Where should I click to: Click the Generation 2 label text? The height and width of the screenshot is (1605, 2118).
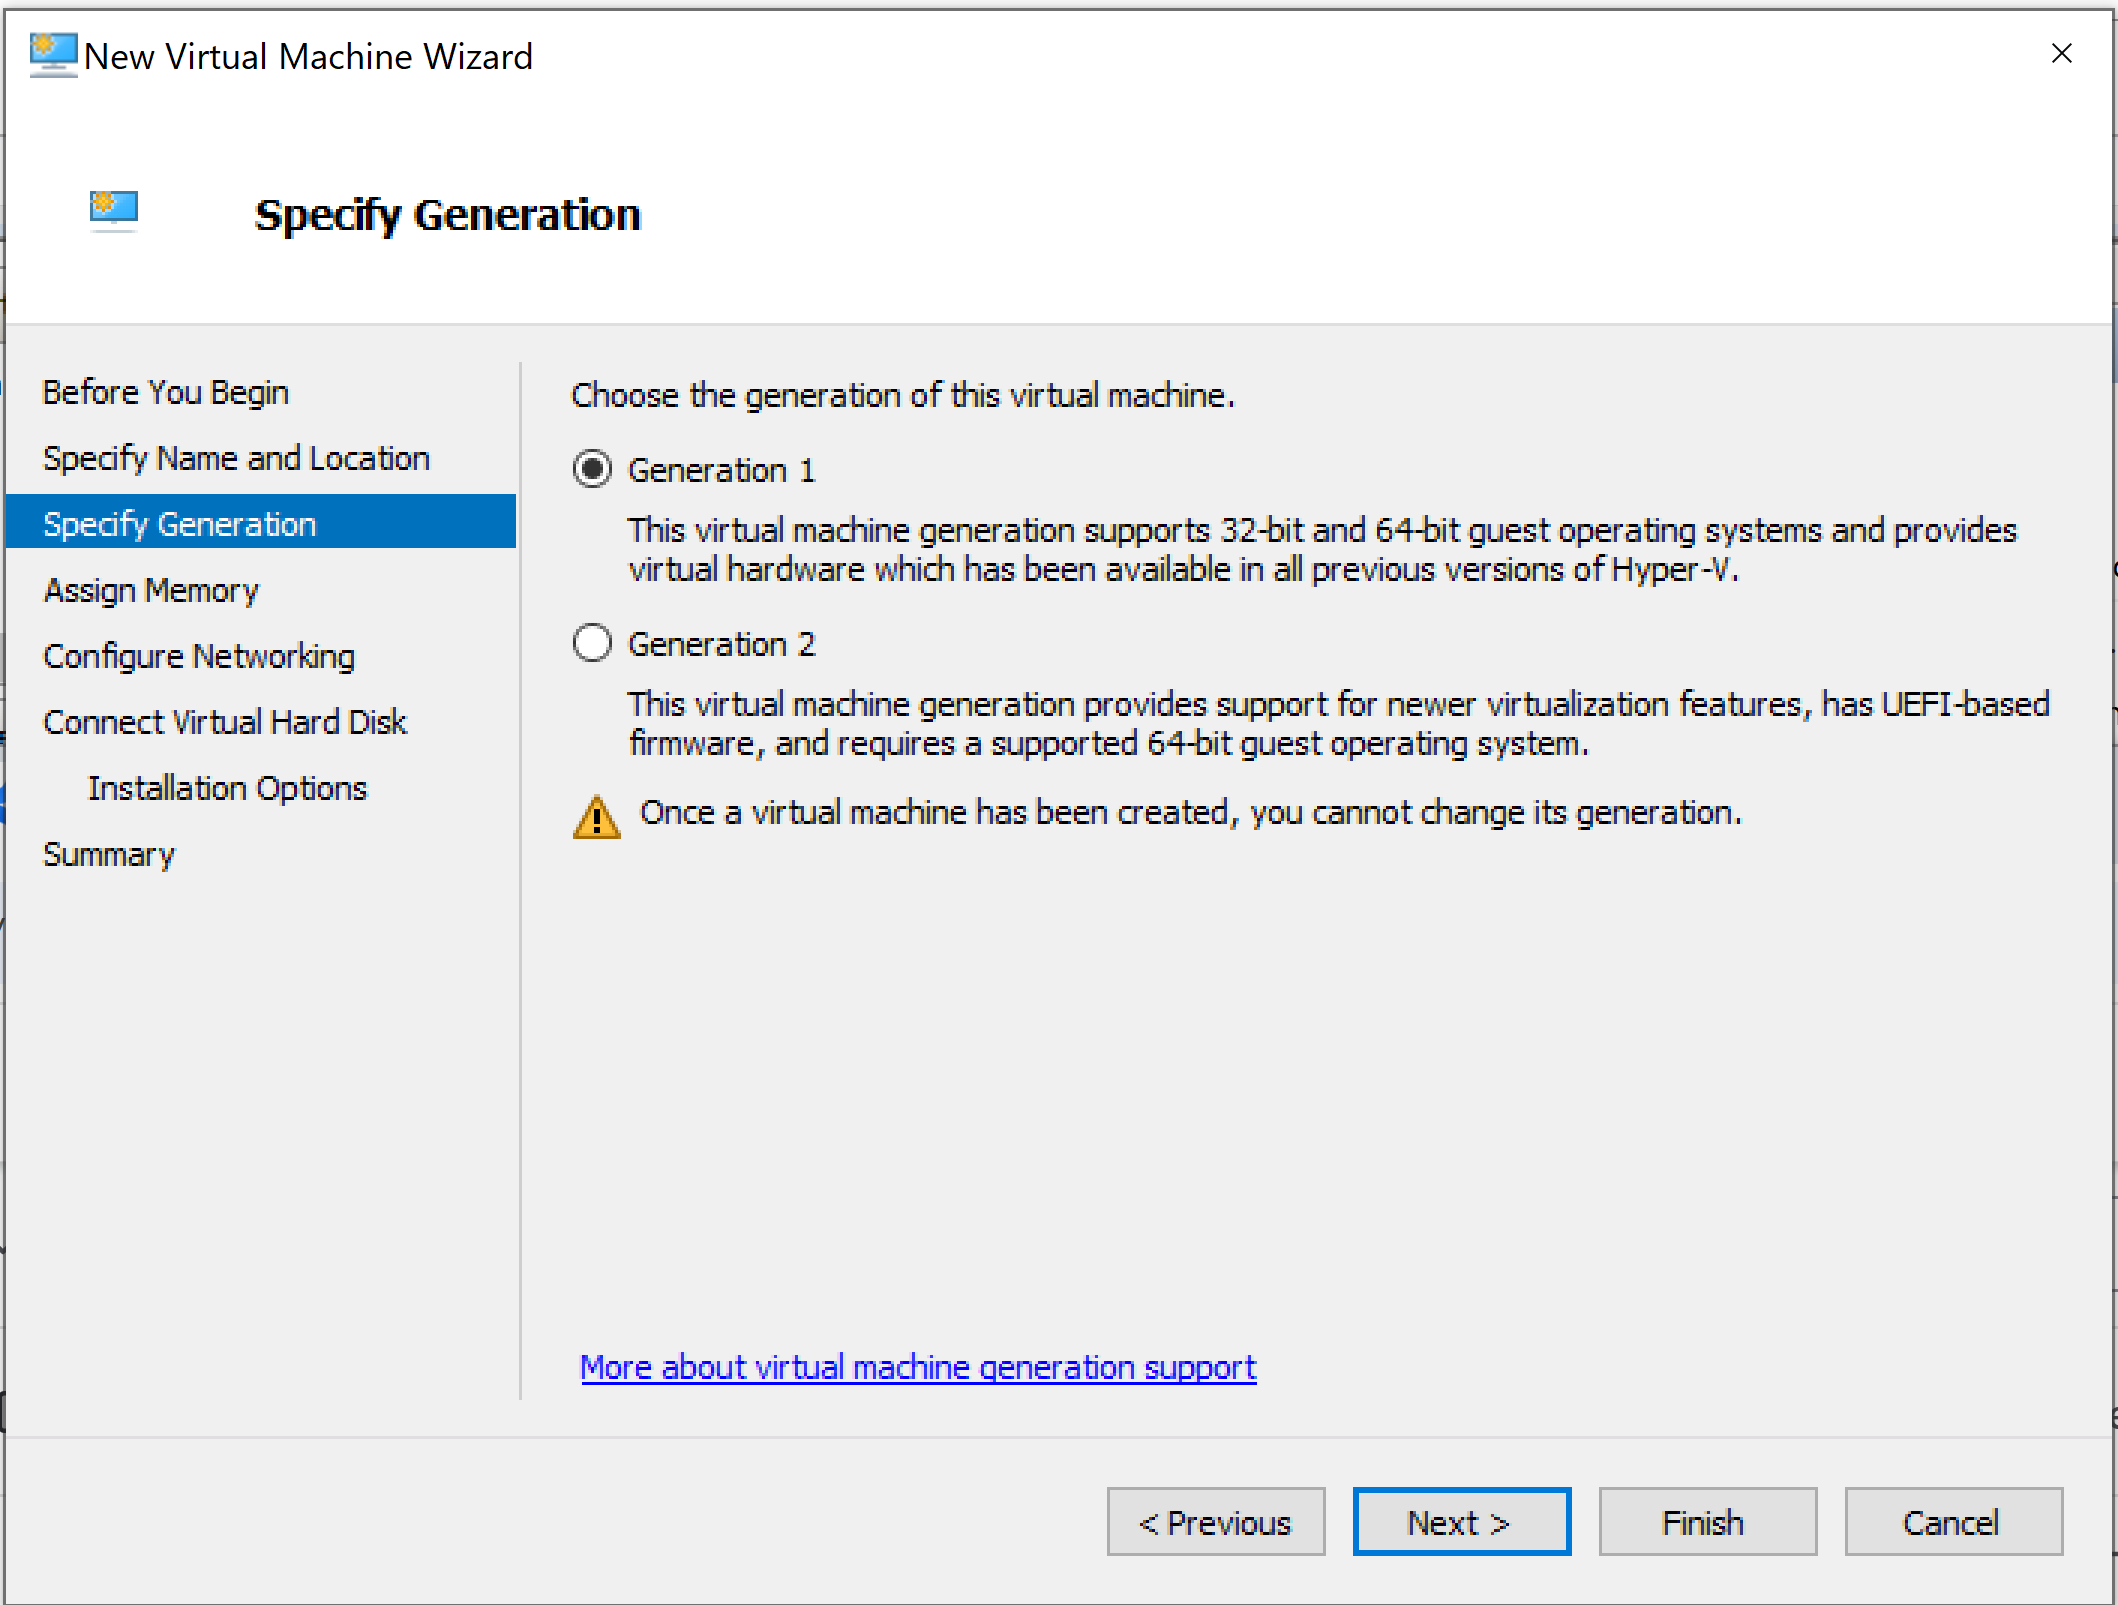pos(721,644)
